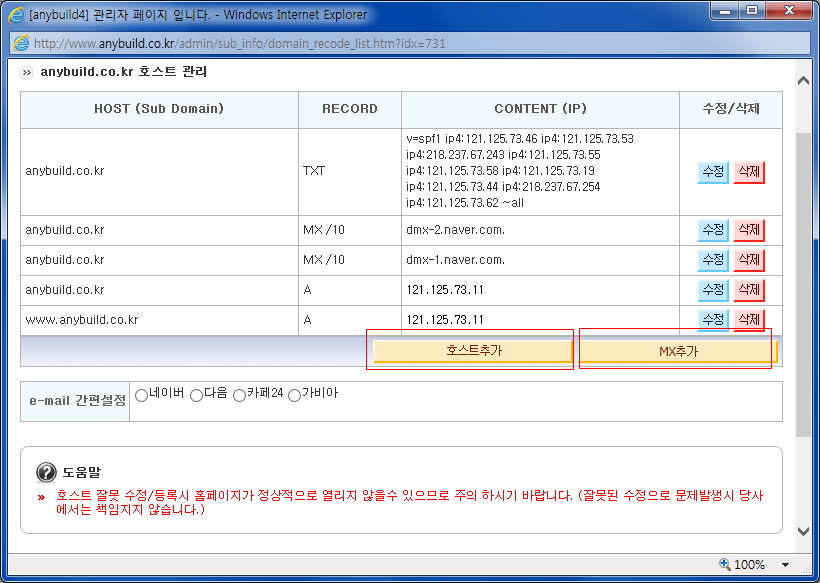Click the zoom magnifier icon in status bar

coord(724,564)
